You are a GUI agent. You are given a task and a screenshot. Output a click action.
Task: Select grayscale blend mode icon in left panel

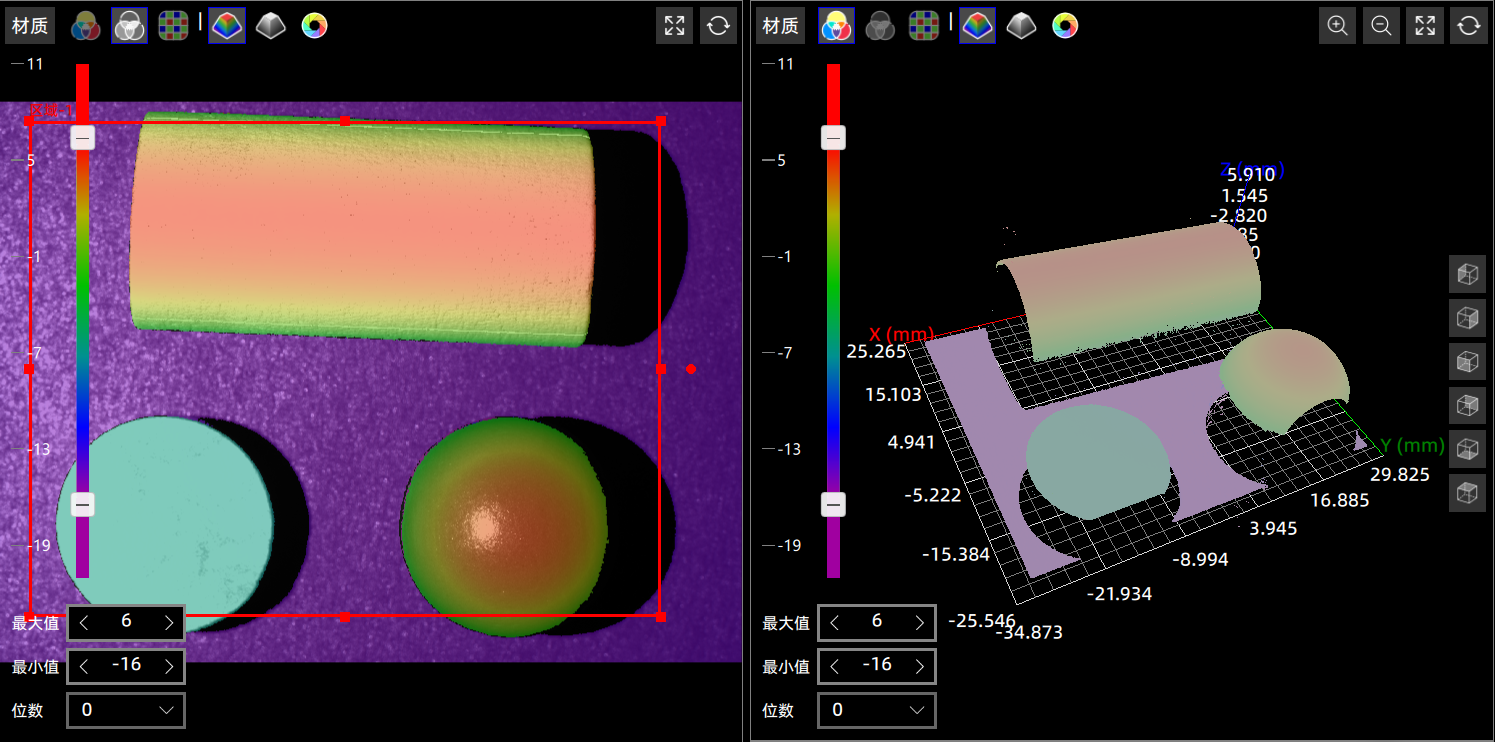[130, 26]
